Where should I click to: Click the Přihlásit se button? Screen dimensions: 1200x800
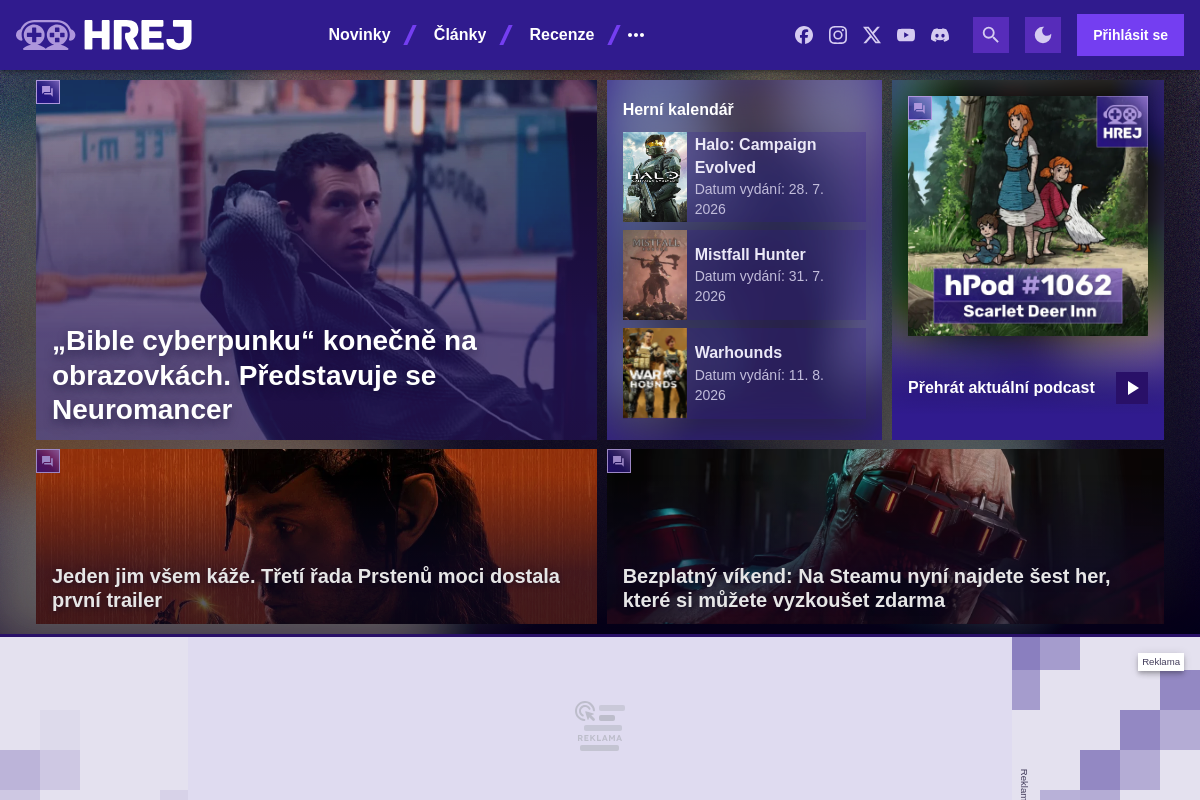(x=1130, y=35)
